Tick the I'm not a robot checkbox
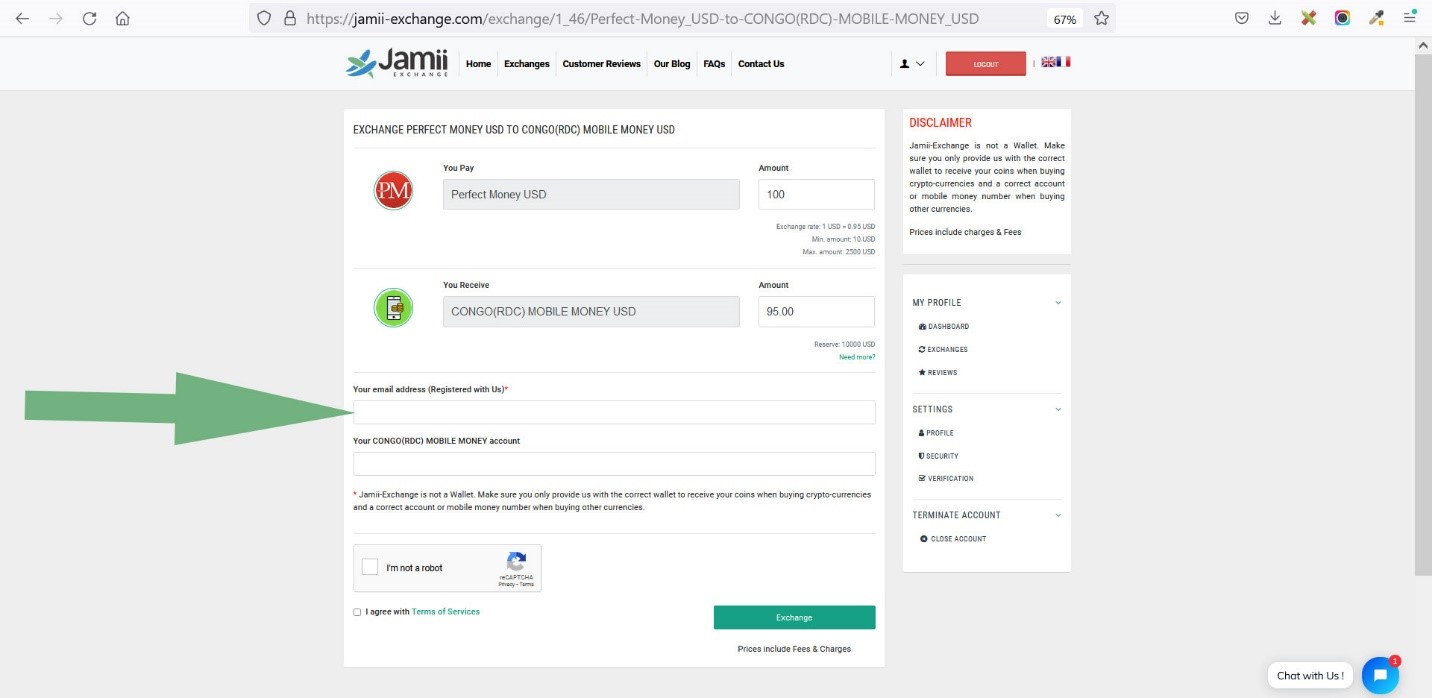This screenshot has height=698, width=1432. pos(370,567)
